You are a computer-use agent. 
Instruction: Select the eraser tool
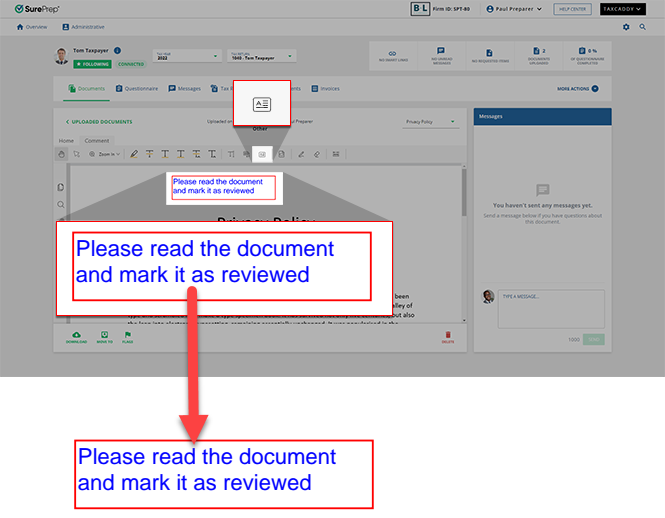point(316,154)
